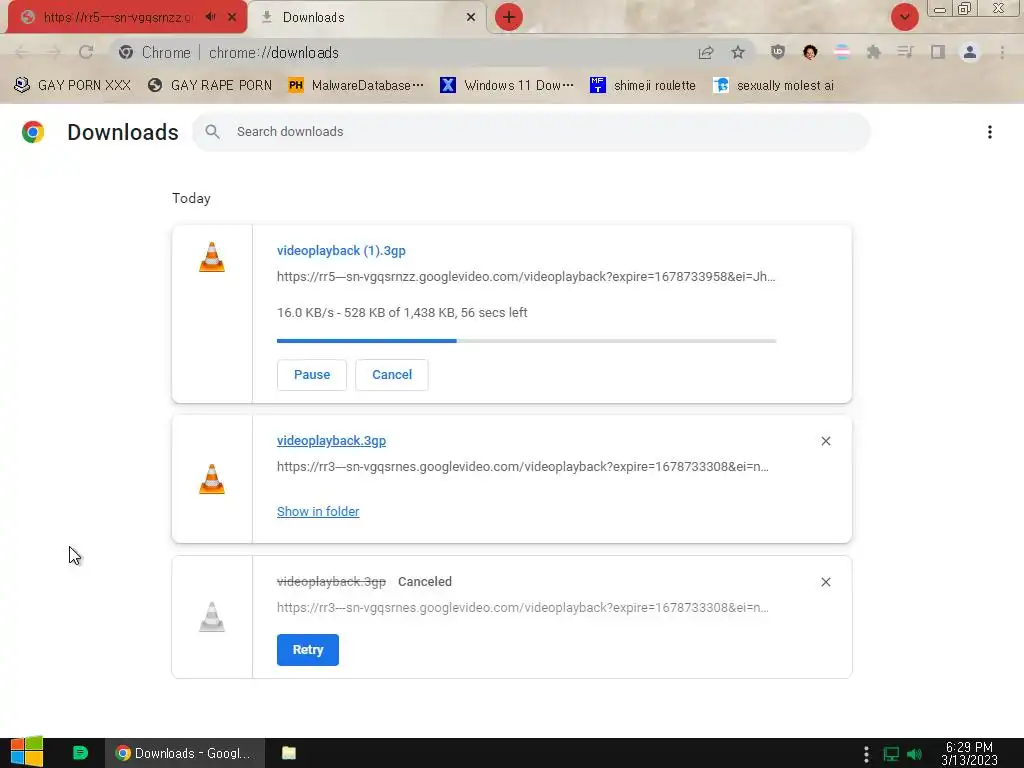
Task: Click Show in folder link
Action: pos(318,512)
